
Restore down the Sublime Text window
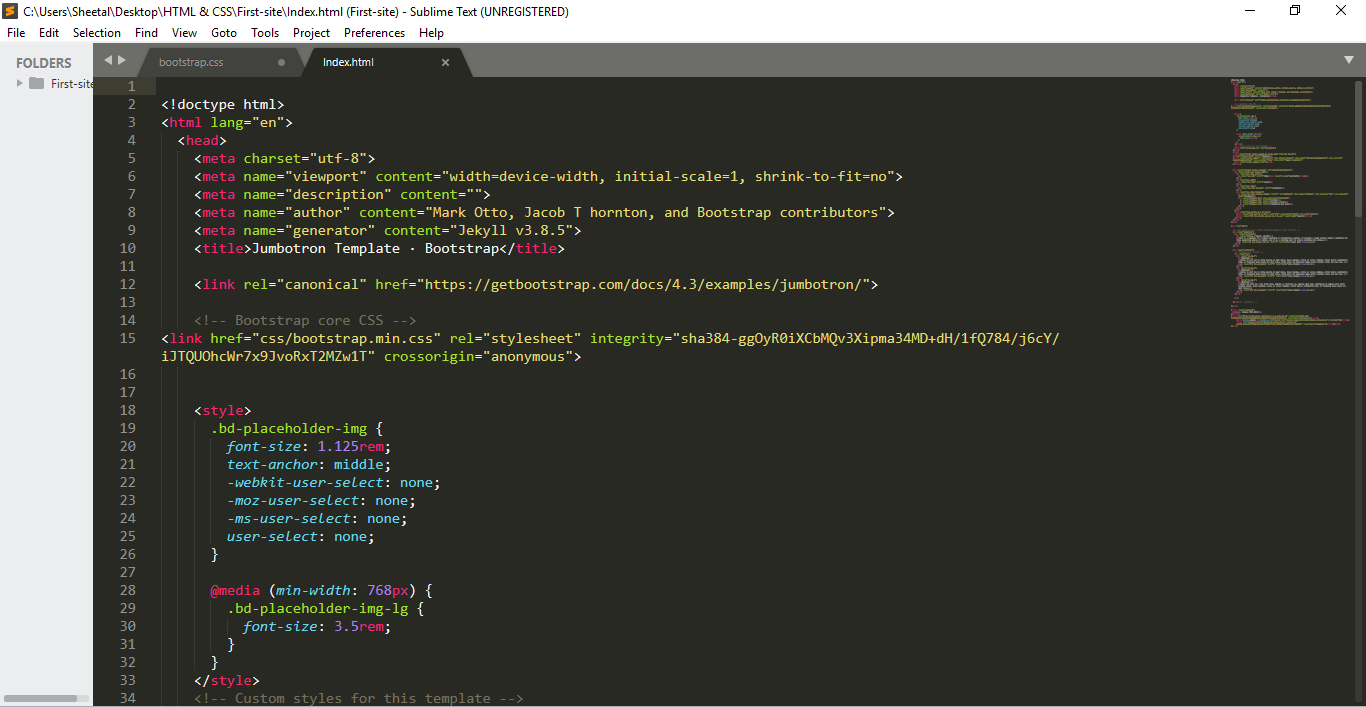coord(1295,11)
